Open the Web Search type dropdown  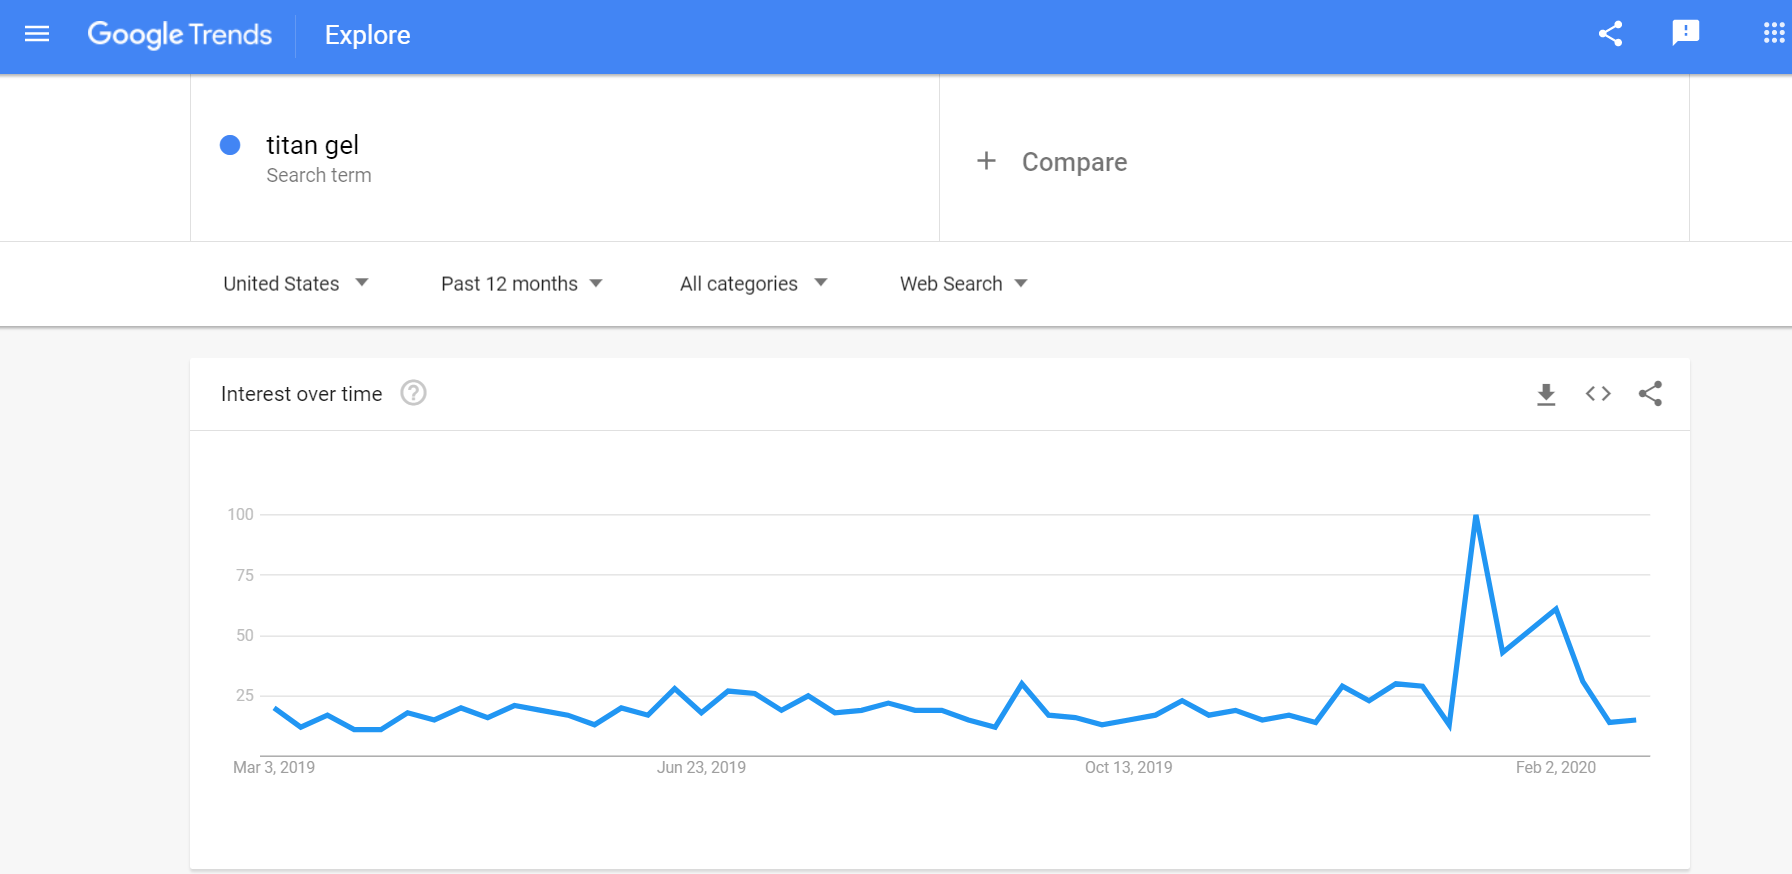tap(963, 284)
